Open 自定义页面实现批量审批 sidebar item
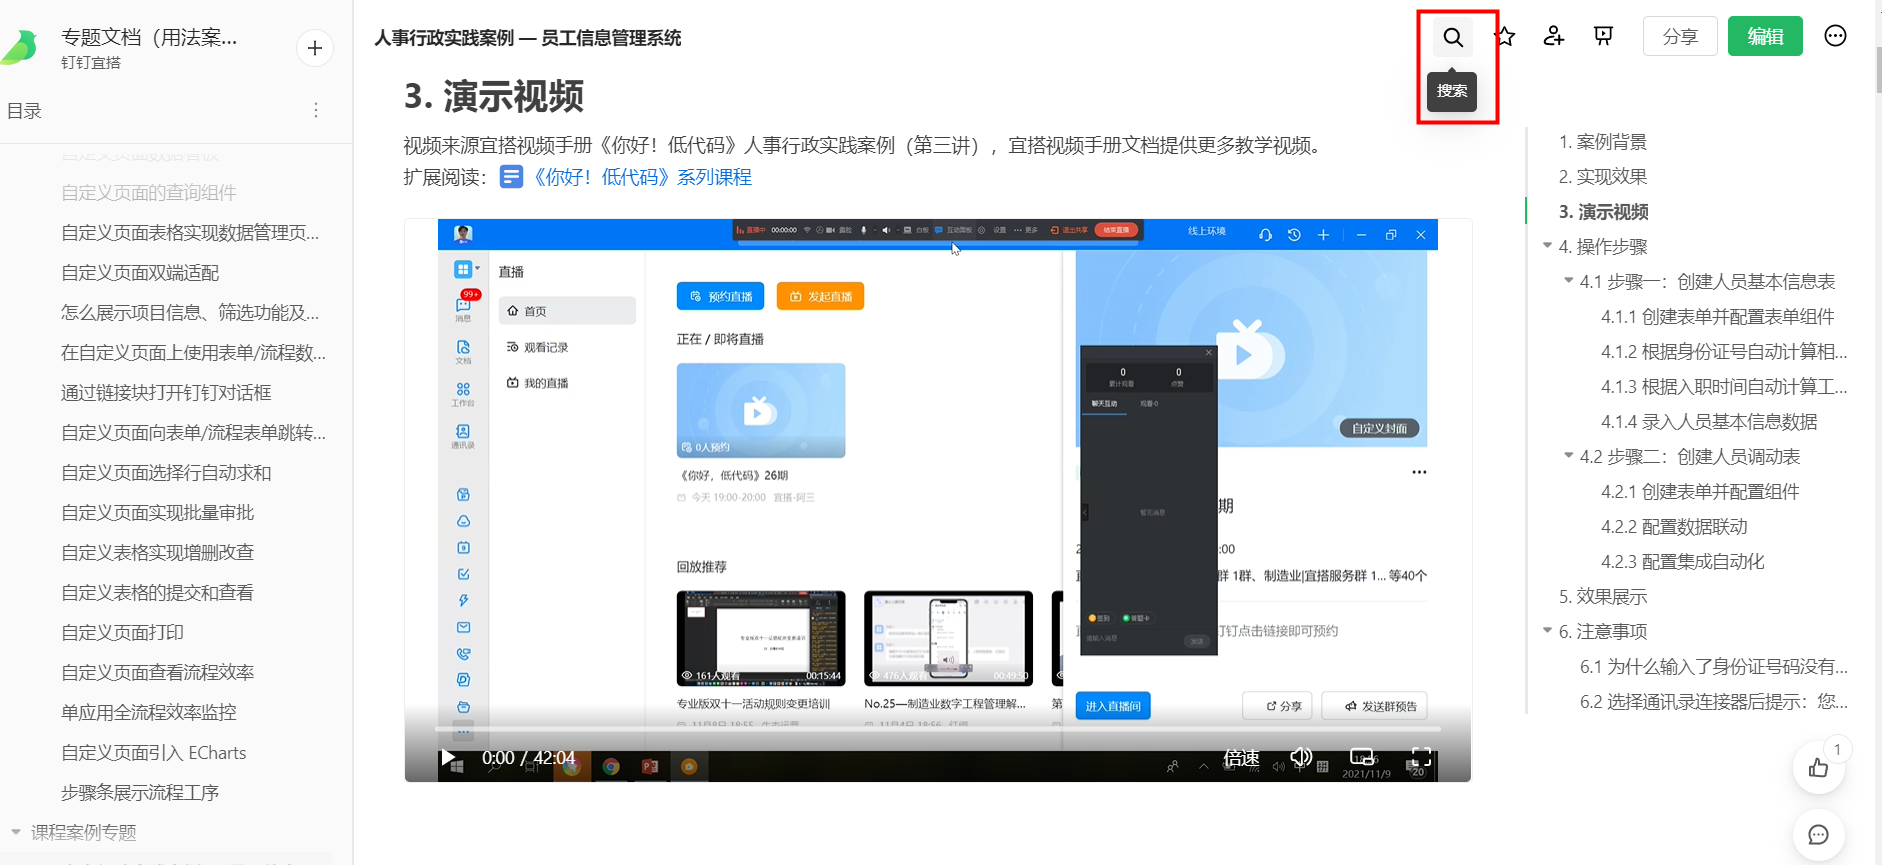This screenshot has width=1882, height=865. 157,513
